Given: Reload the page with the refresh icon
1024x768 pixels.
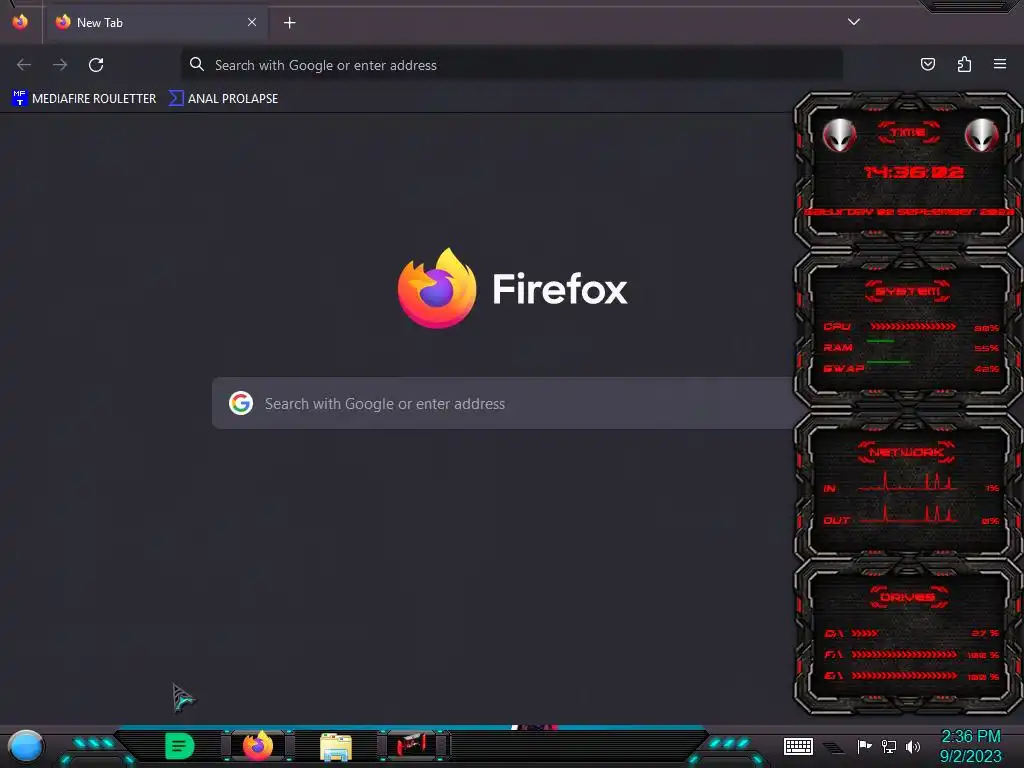Looking at the screenshot, I should pos(96,65).
